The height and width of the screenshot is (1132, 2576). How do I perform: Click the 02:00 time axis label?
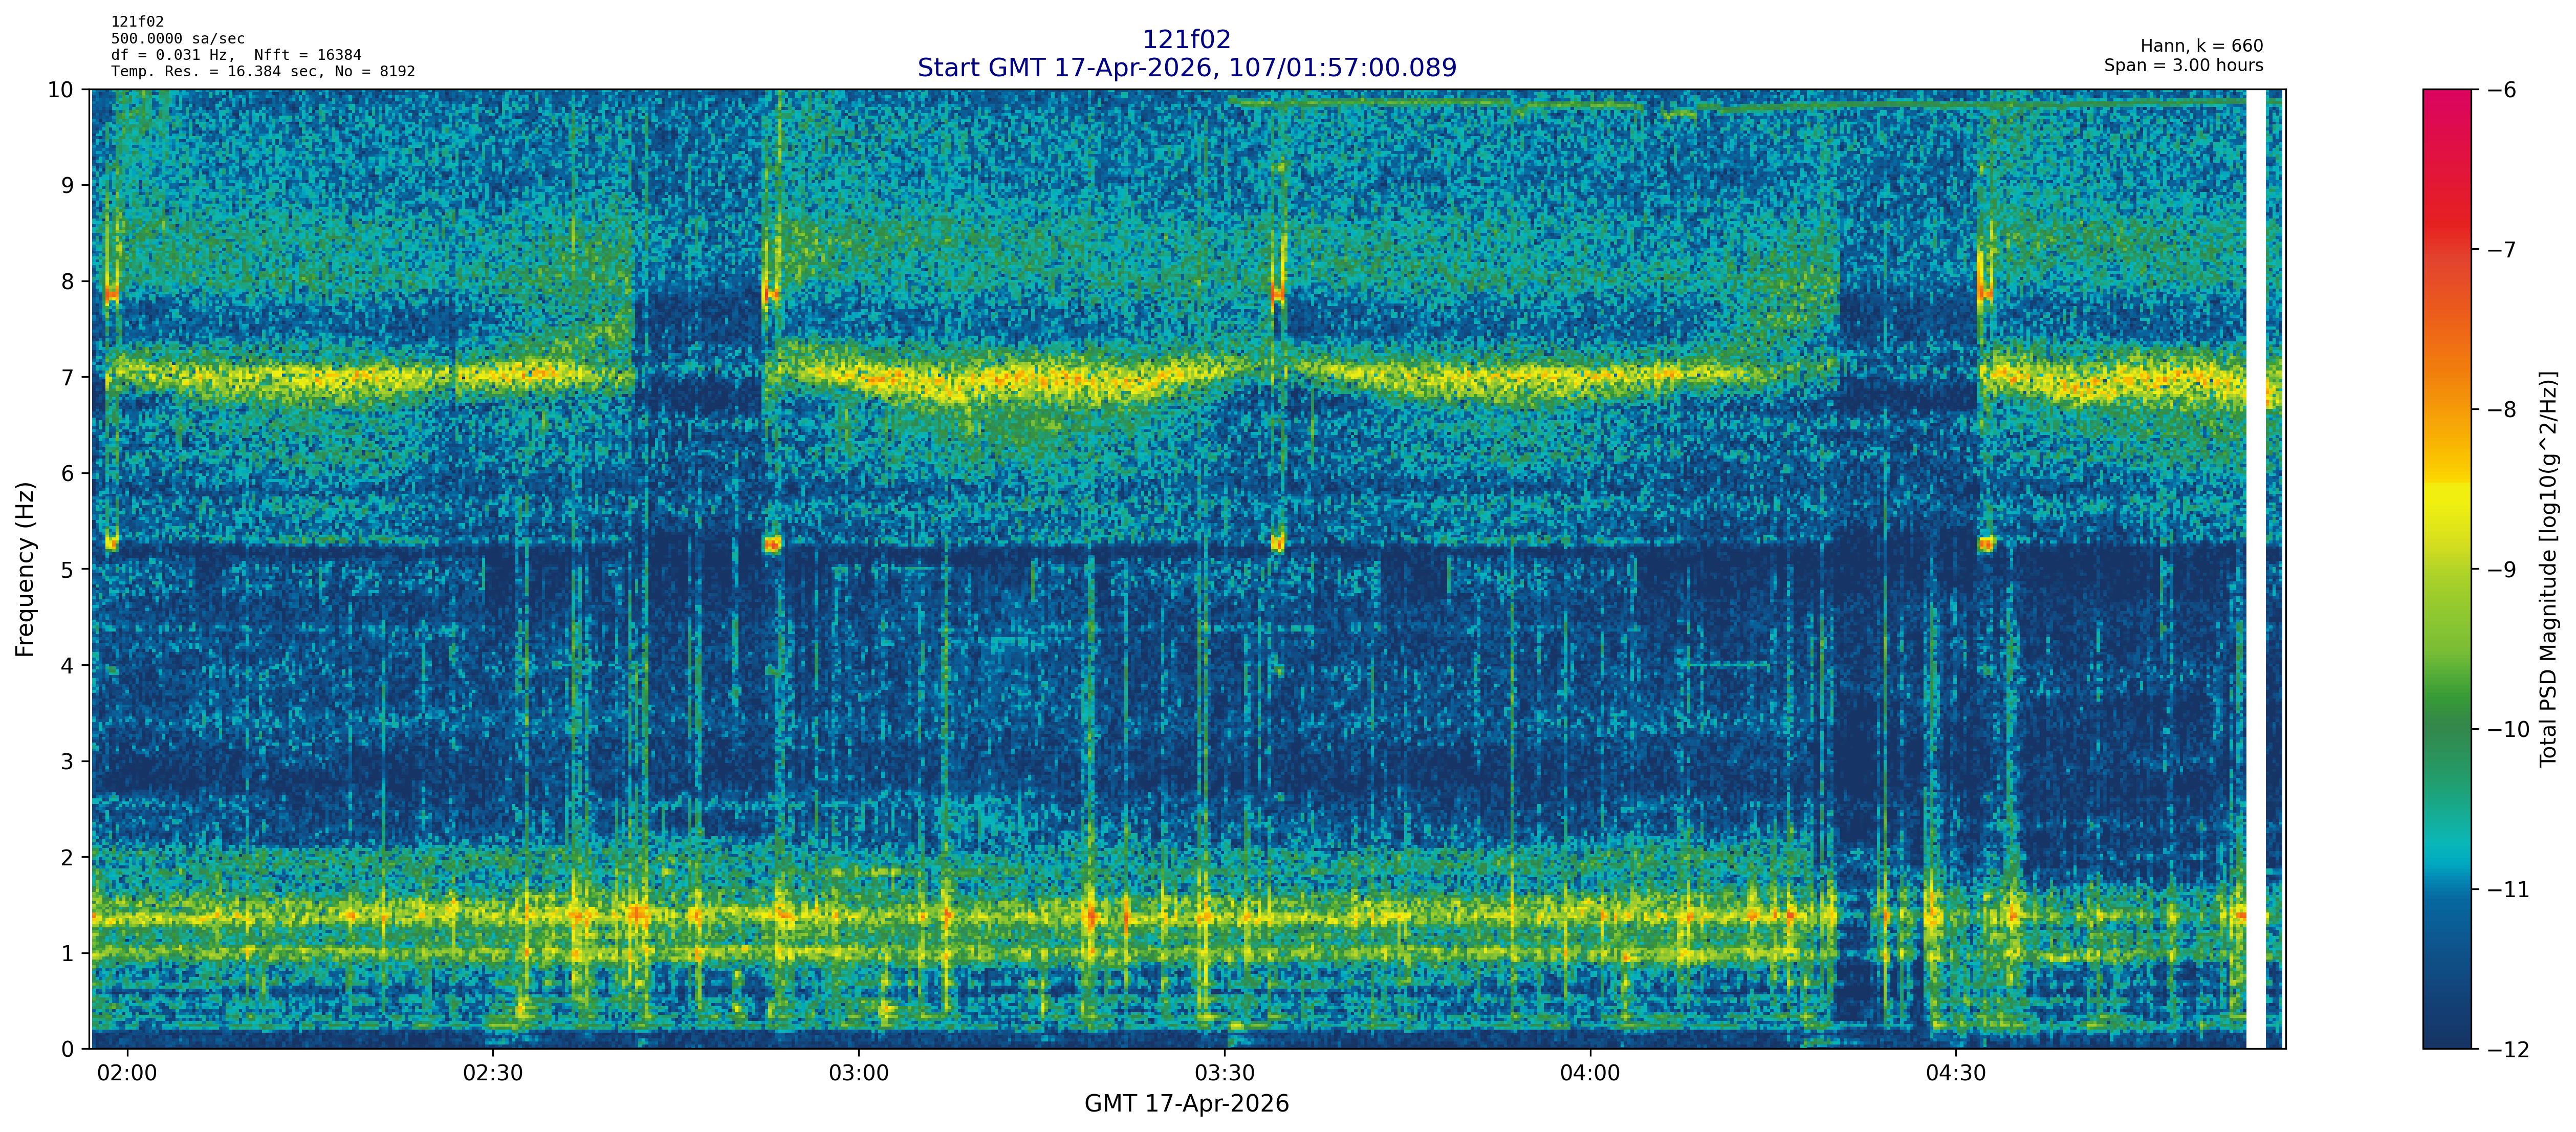click(127, 1074)
